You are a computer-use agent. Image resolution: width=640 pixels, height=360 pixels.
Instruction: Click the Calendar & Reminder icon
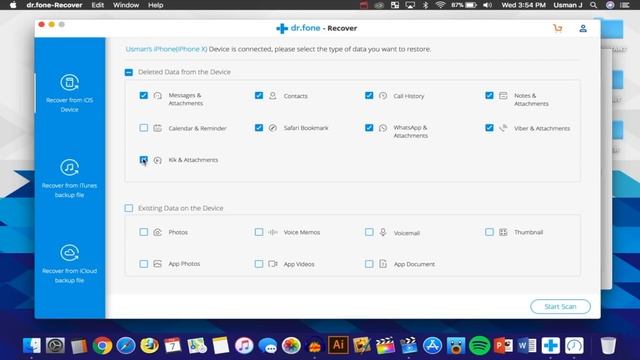coord(158,128)
